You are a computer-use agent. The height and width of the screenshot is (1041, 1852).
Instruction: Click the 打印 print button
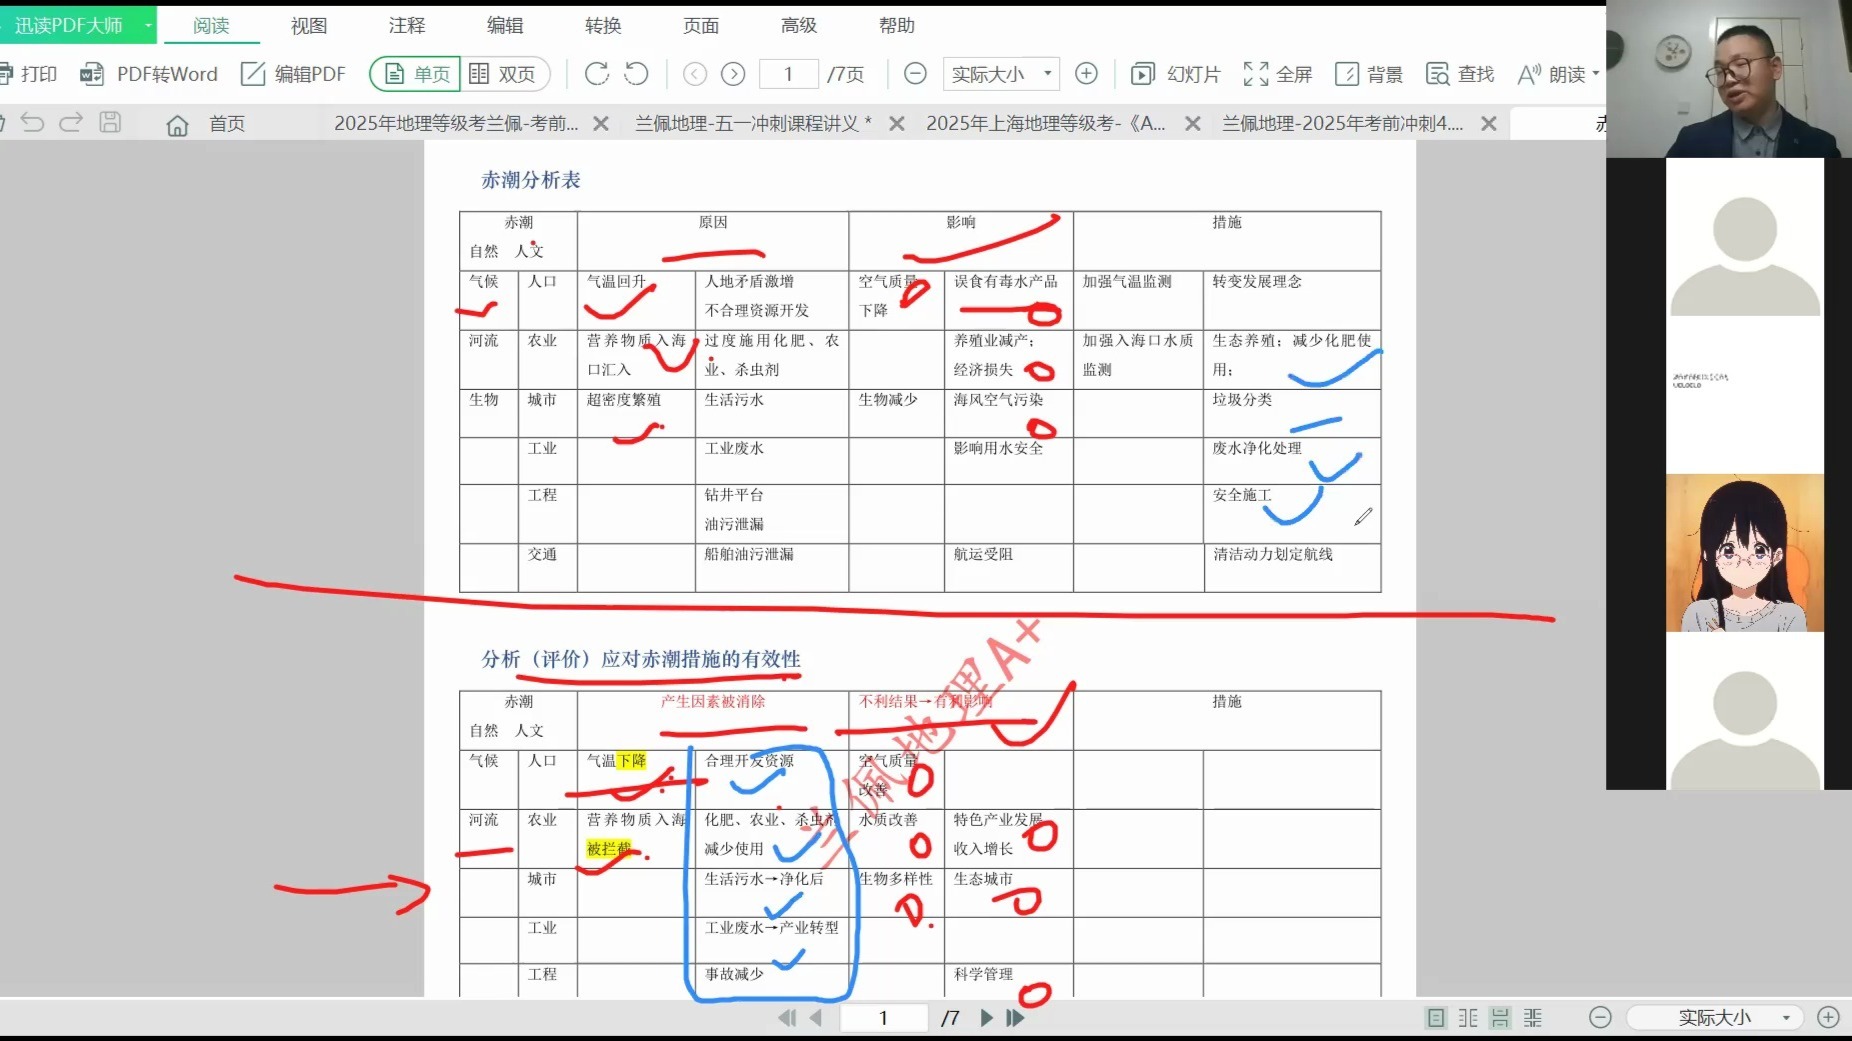(x=29, y=74)
